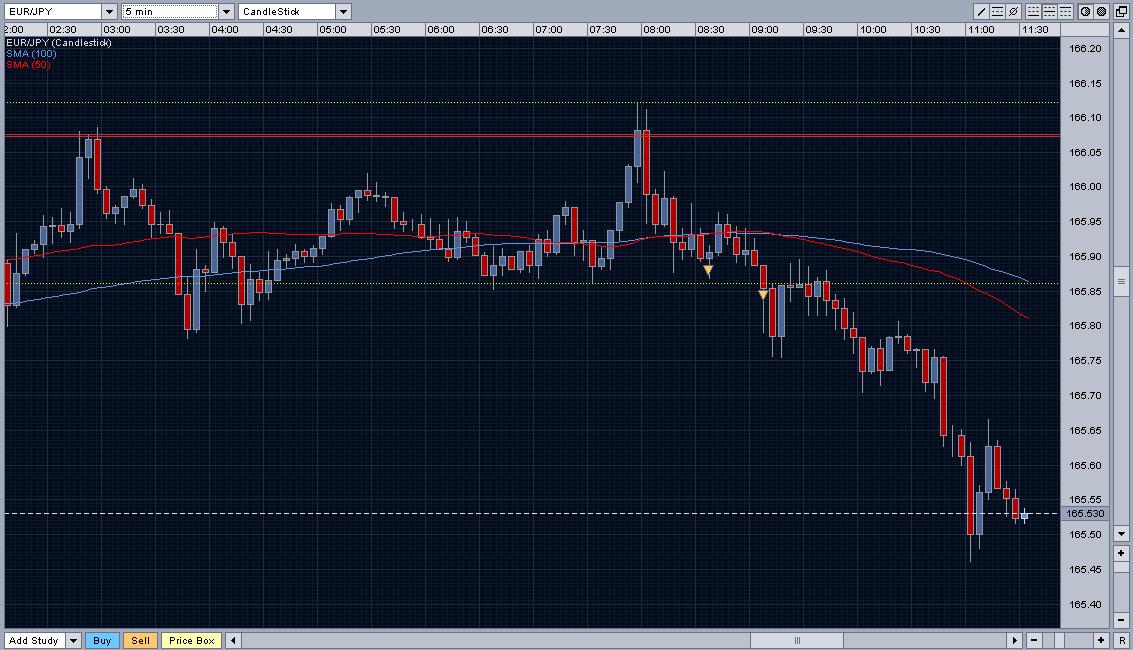
Task: Click the vertical zoom slider handle
Action: point(1121,567)
